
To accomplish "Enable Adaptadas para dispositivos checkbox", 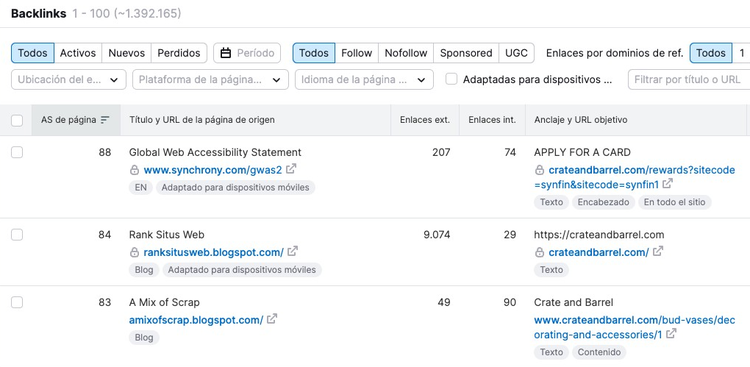I will [451, 79].
